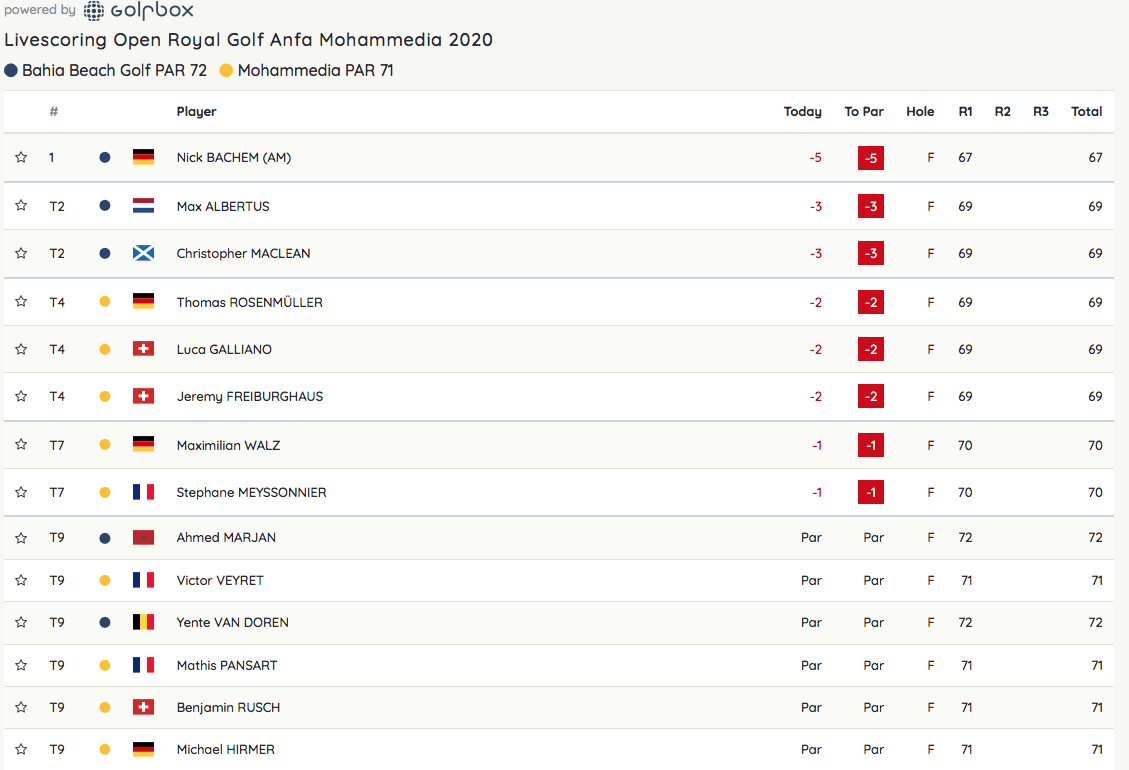Sort by the Today column header
This screenshot has height=770, width=1129.
pyautogui.click(x=803, y=112)
